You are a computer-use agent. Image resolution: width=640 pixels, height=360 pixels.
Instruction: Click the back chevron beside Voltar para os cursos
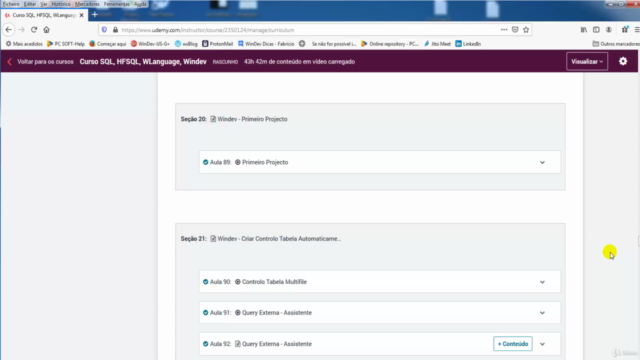point(9,62)
